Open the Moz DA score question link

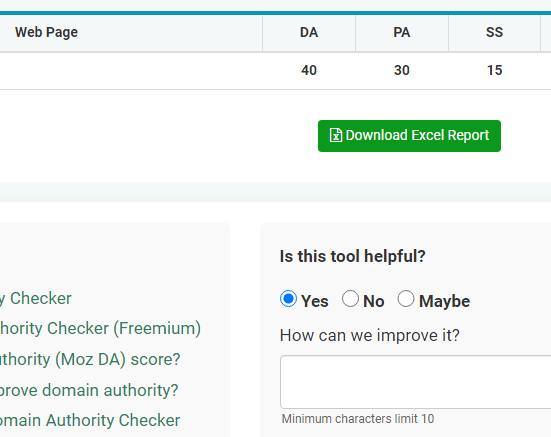(90, 359)
